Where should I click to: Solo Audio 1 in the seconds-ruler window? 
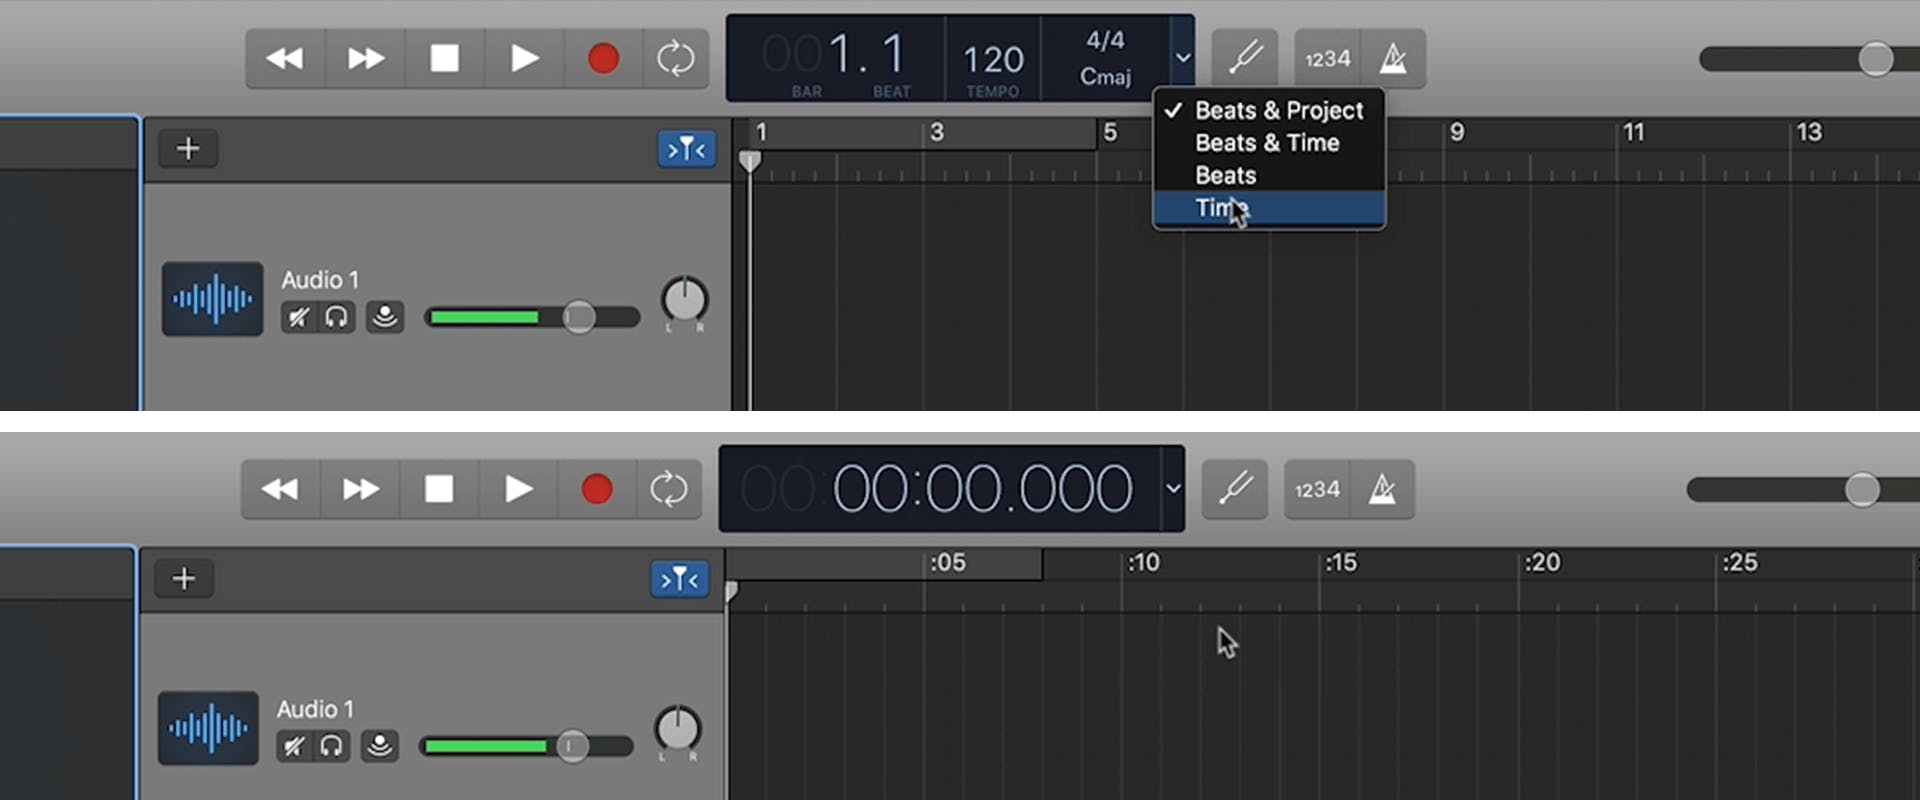pyautogui.click(x=332, y=746)
